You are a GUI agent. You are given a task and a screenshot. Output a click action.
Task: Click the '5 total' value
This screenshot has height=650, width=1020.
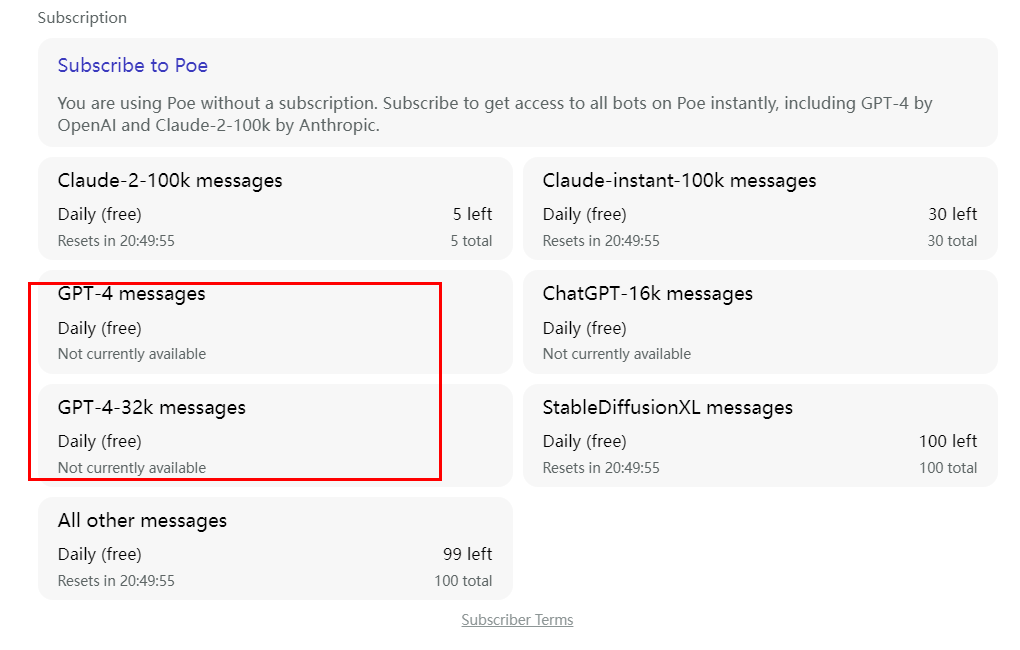[x=471, y=241]
